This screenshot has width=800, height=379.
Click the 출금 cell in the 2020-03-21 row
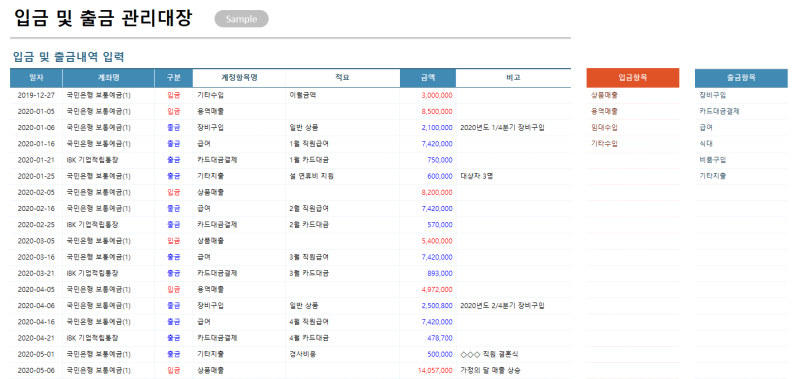coord(173,273)
